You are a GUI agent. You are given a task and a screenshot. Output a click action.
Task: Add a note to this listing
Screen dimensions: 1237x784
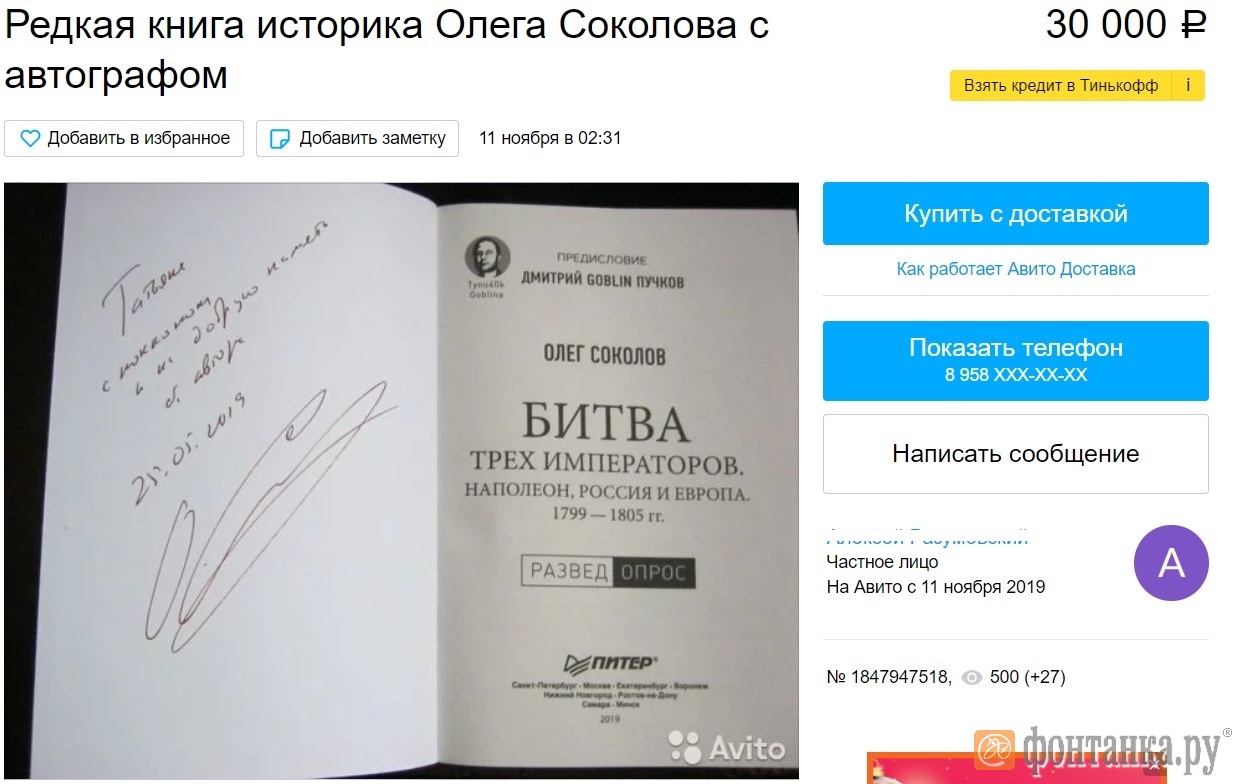coord(357,138)
